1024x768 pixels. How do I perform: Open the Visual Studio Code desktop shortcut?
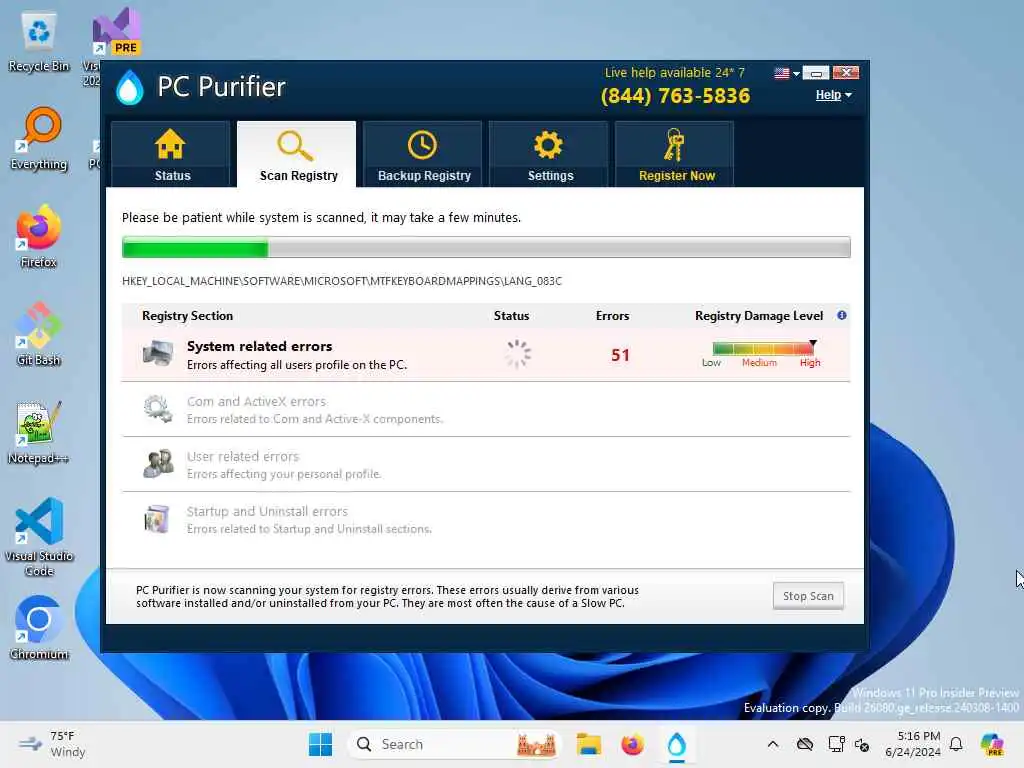pyautogui.click(x=39, y=537)
